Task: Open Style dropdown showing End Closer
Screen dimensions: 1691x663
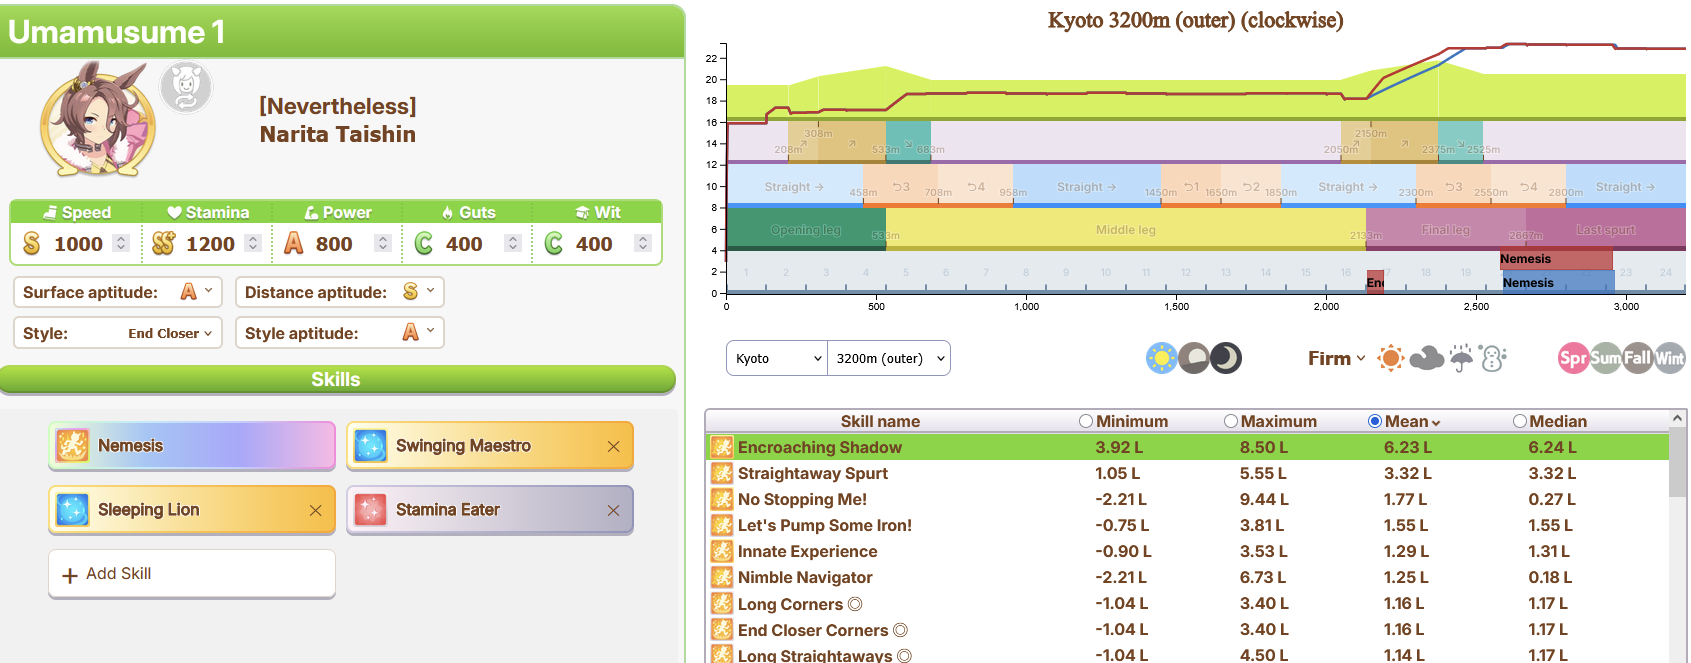Action: pos(118,333)
